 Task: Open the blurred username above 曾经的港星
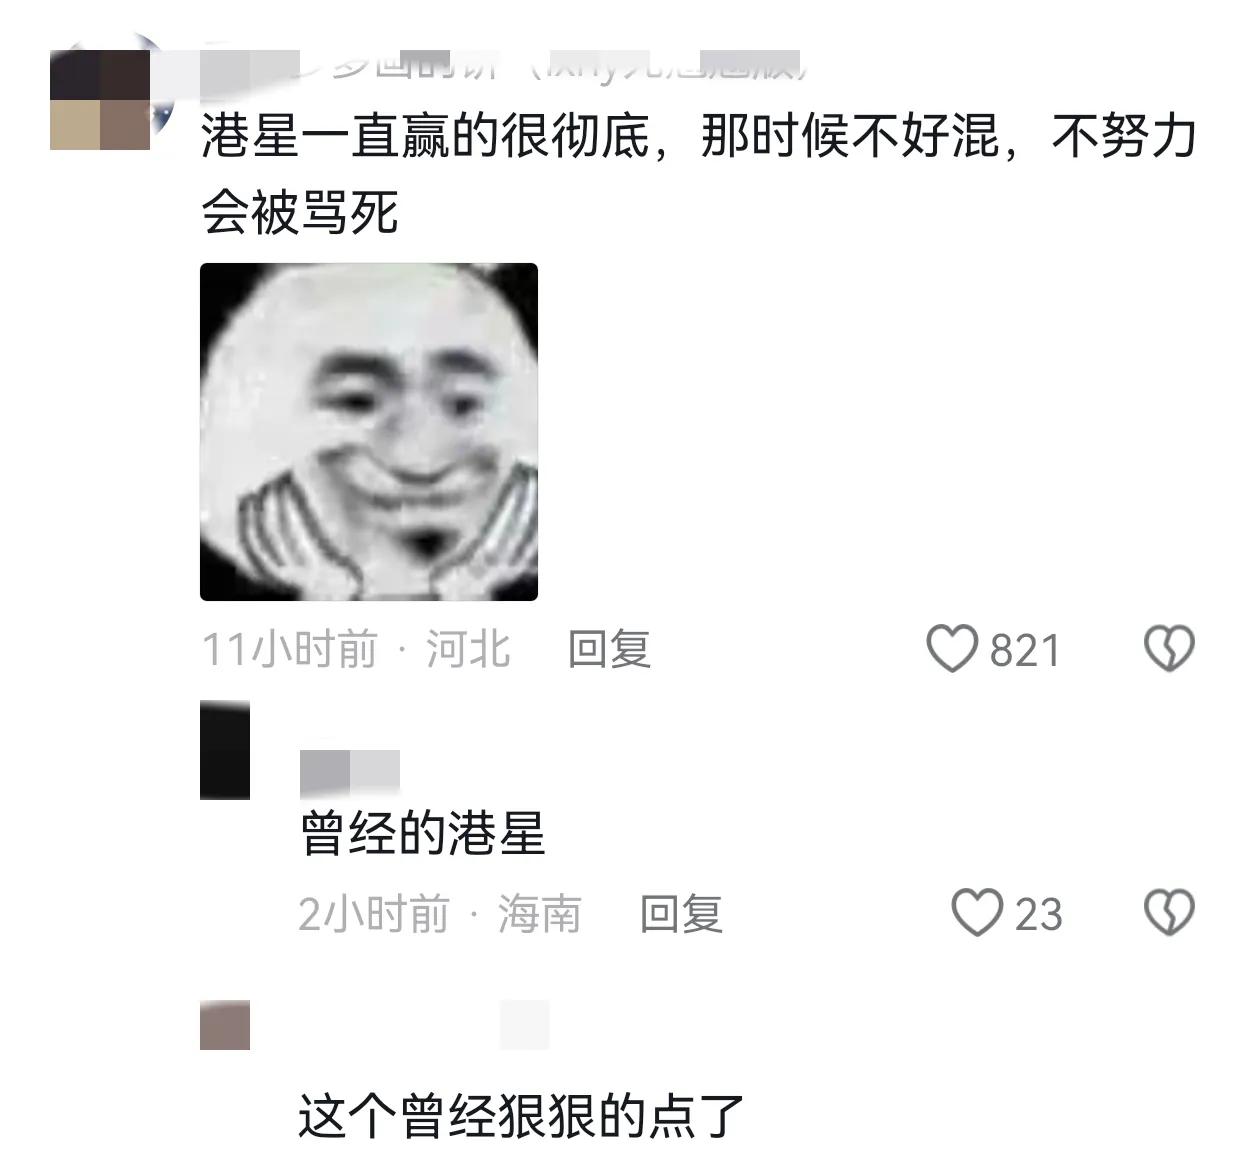pyautogui.click(x=350, y=771)
